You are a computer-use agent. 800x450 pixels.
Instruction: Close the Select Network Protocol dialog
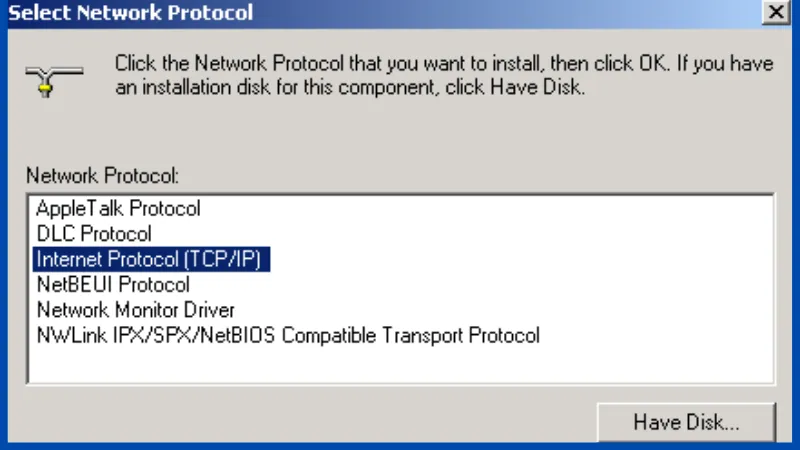(774, 13)
